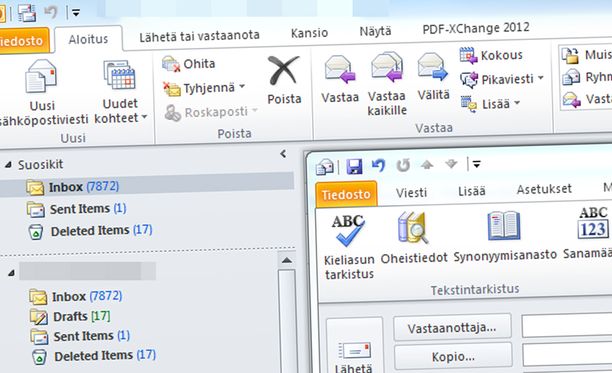Open Synonyymisanasto thesaurus book icon

(x=504, y=226)
